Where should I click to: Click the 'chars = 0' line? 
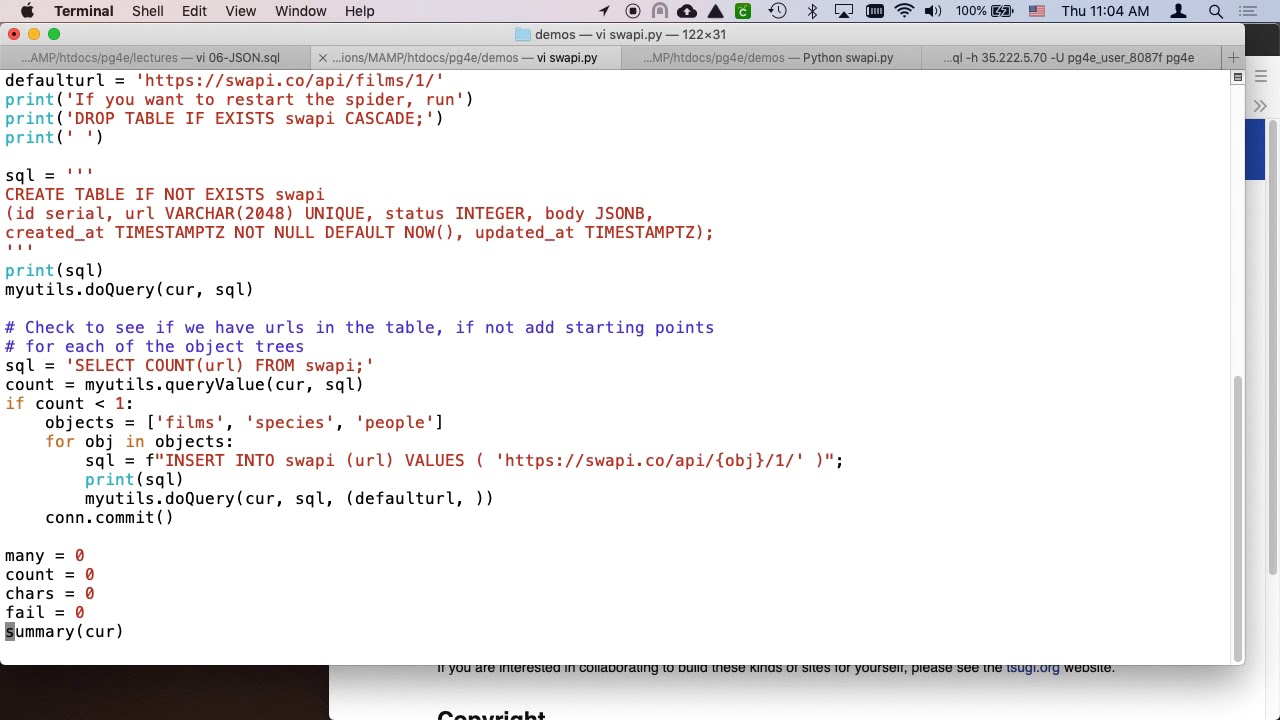click(49, 594)
